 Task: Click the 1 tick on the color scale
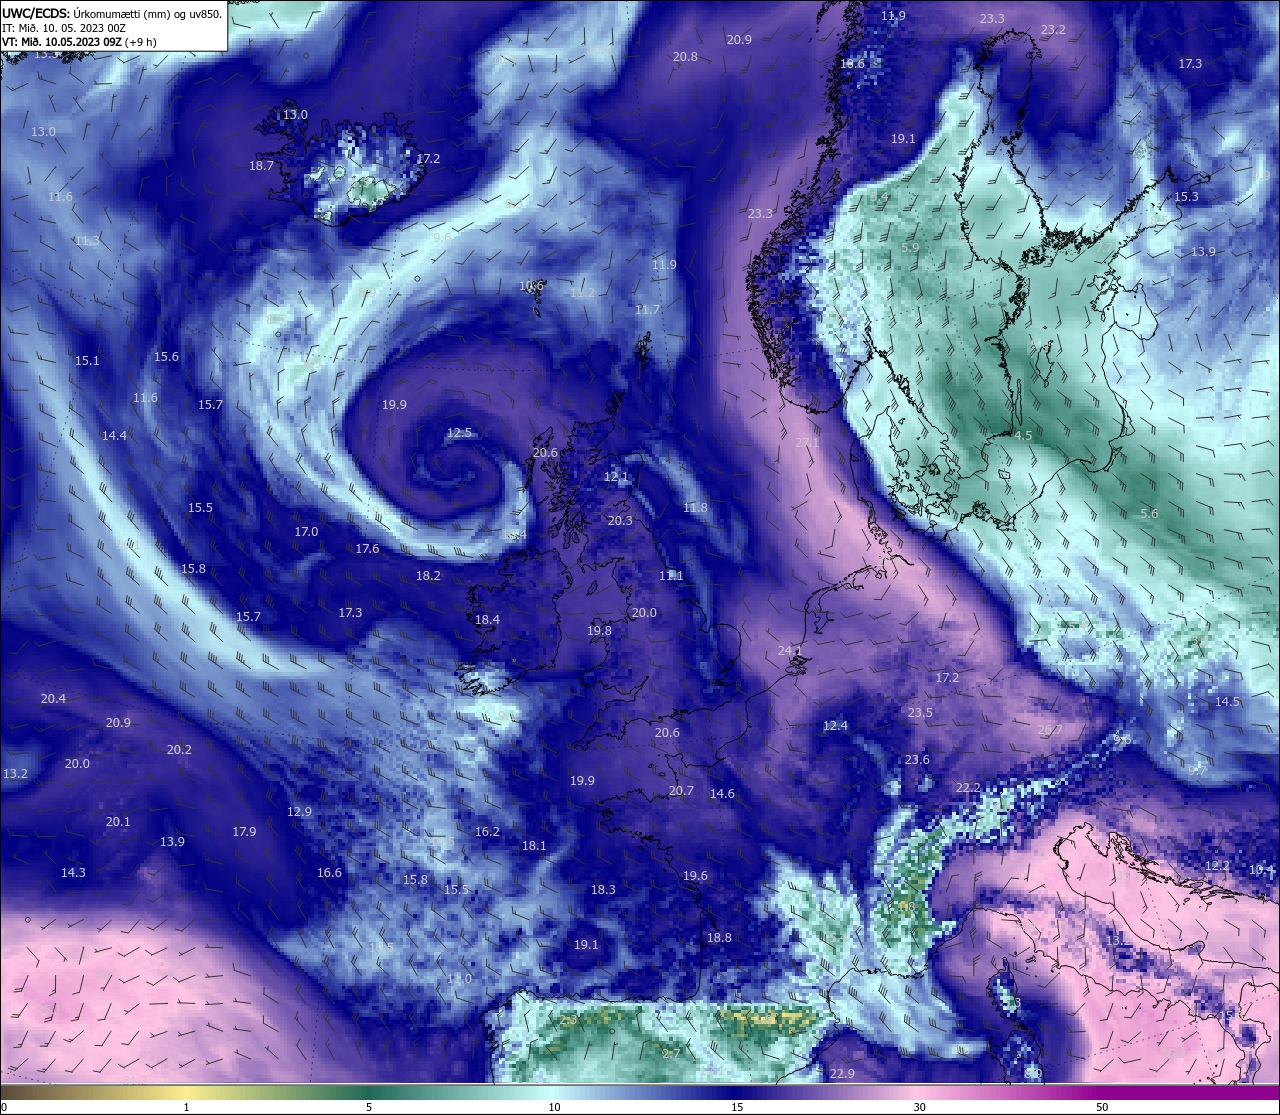click(187, 1107)
